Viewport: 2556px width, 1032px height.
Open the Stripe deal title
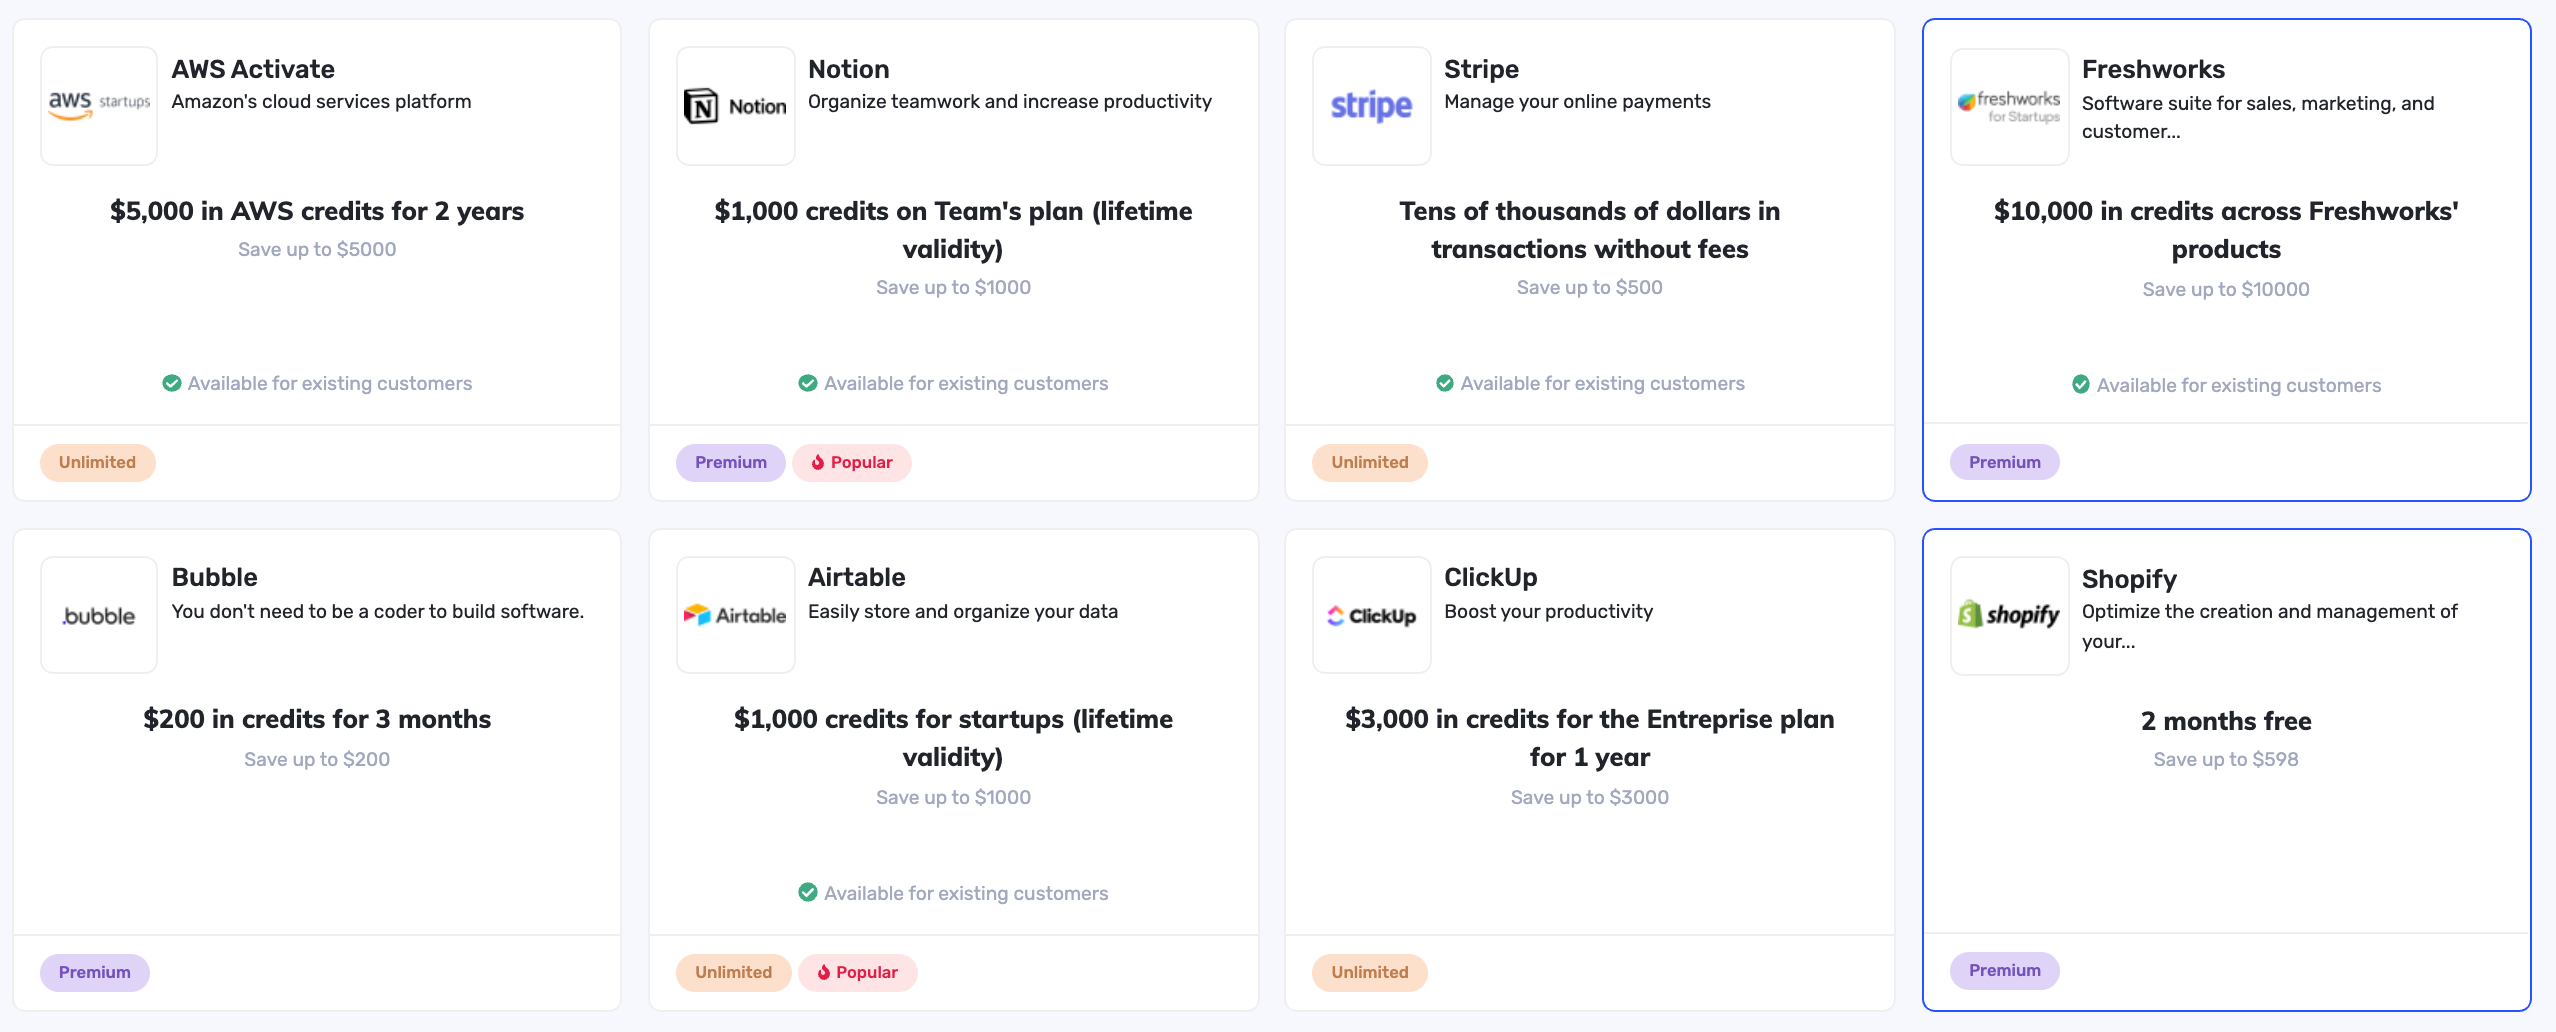pyautogui.click(x=1481, y=69)
